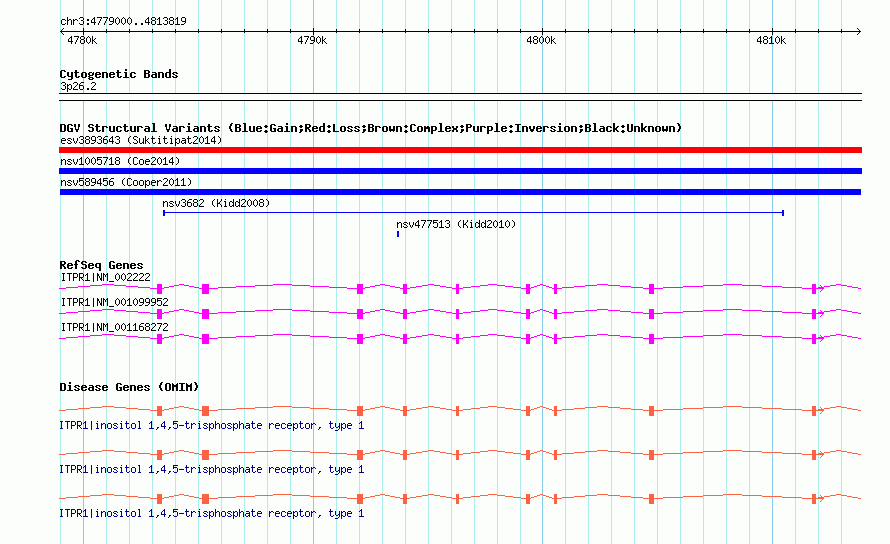
Task: Select the thin blue nsv3682 span line
Action: click(x=473, y=213)
